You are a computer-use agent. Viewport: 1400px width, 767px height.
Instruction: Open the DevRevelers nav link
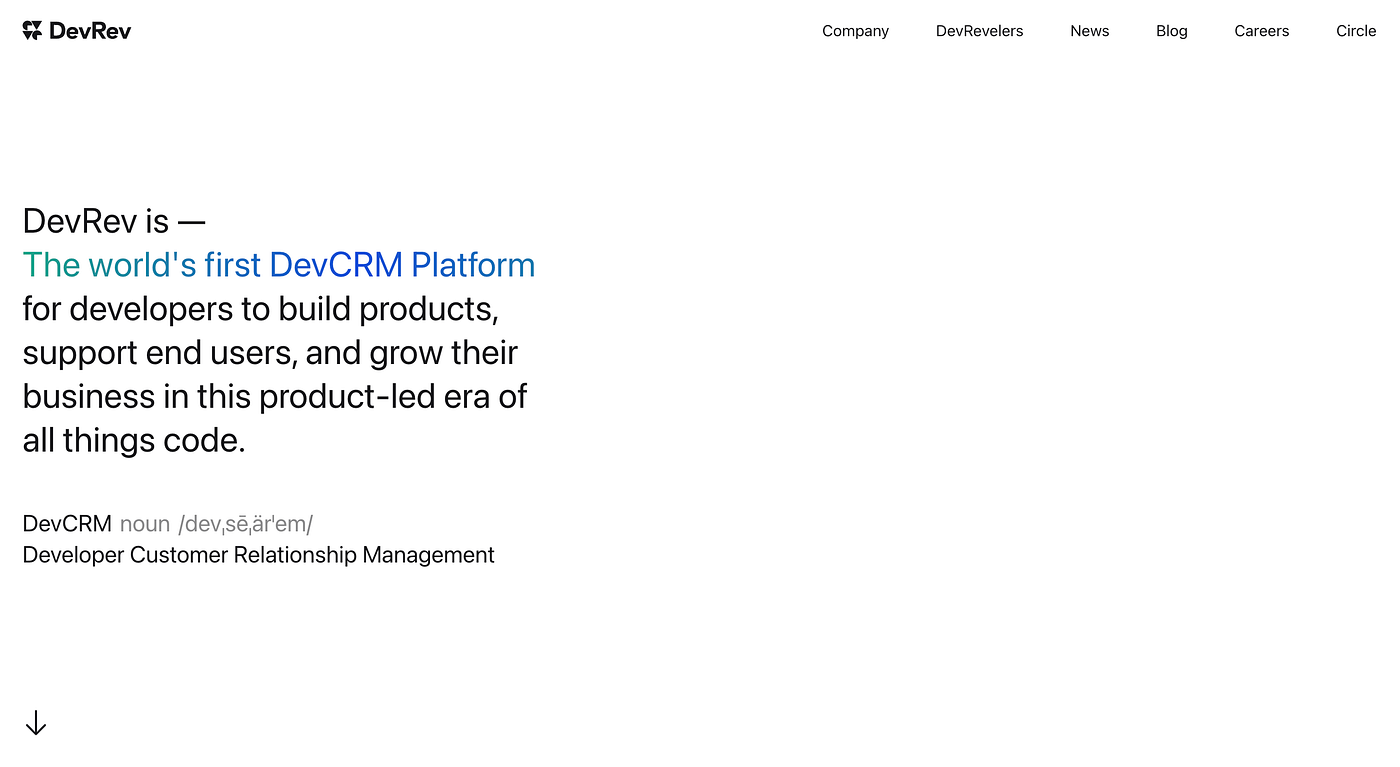click(979, 31)
